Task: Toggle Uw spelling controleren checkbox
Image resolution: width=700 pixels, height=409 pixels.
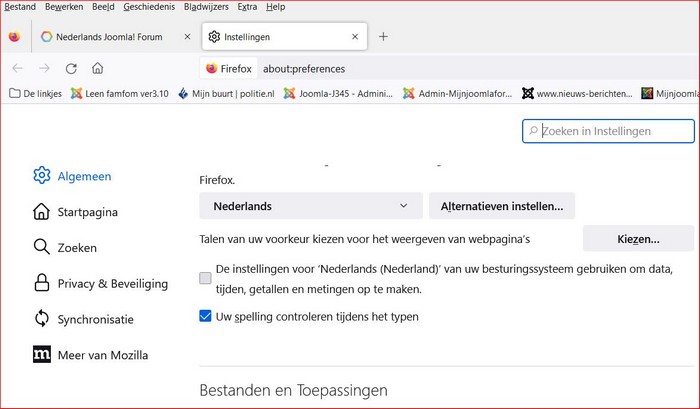Action: pyautogui.click(x=205, y=316)
